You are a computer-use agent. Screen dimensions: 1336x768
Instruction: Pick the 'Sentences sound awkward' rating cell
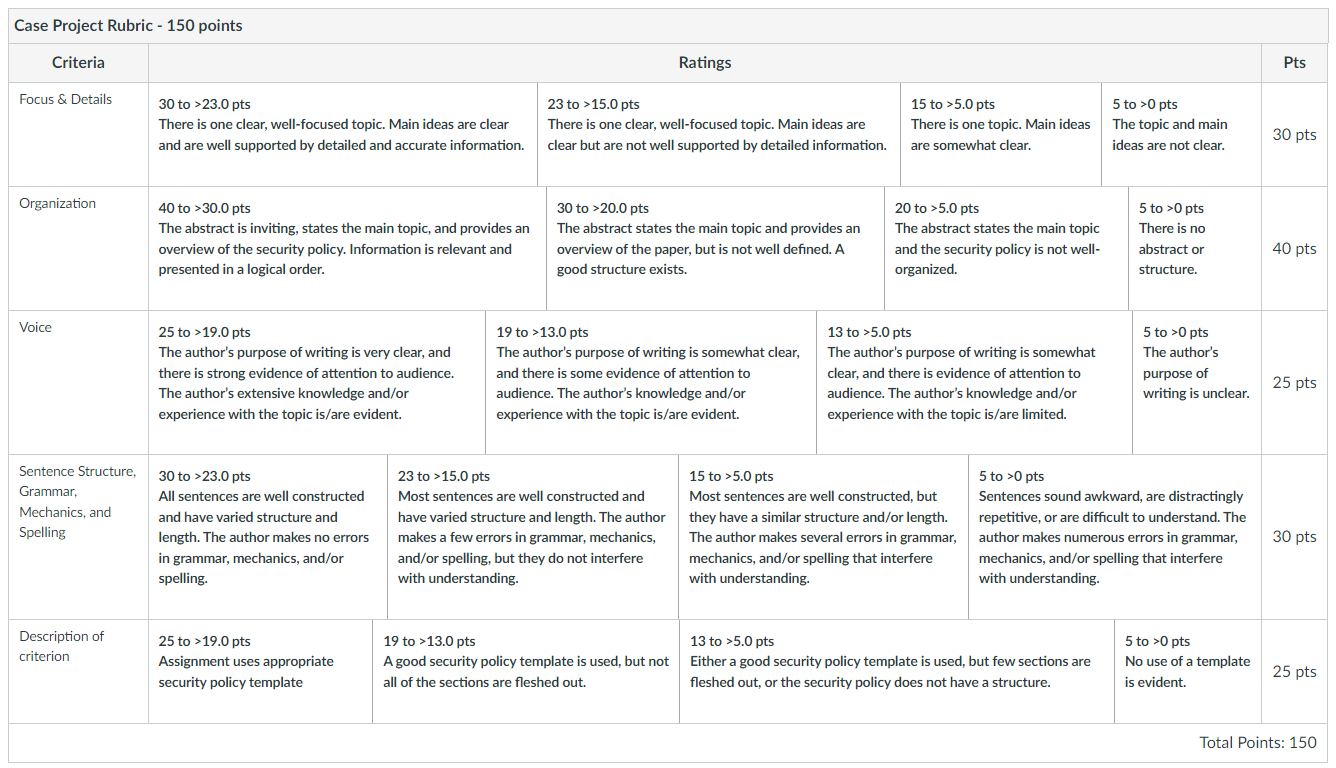pos(1115,537)
